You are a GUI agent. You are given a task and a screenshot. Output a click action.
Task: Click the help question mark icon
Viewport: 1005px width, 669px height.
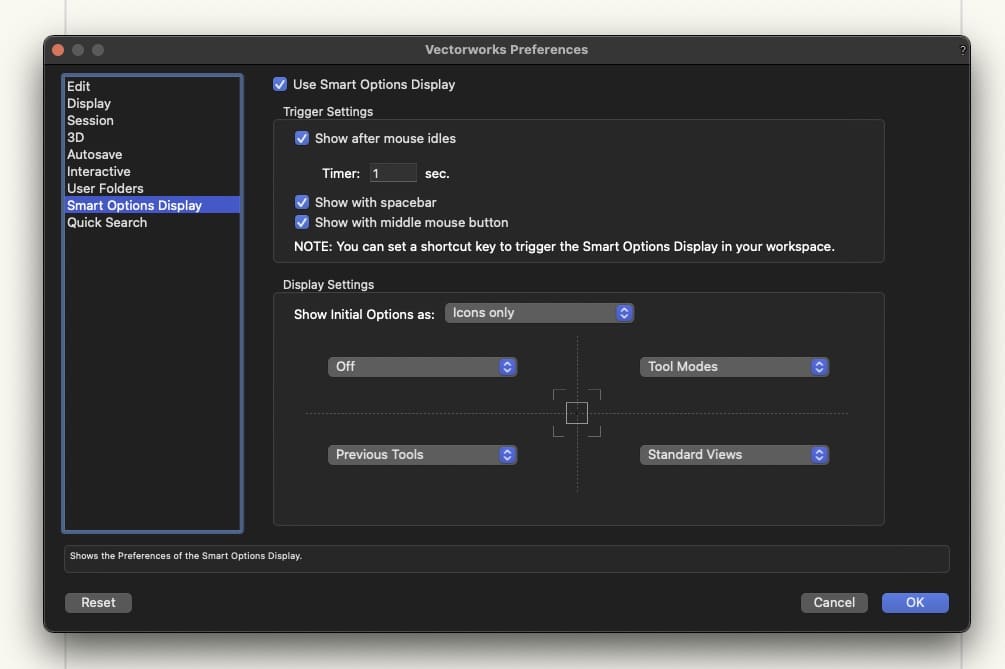963,50
